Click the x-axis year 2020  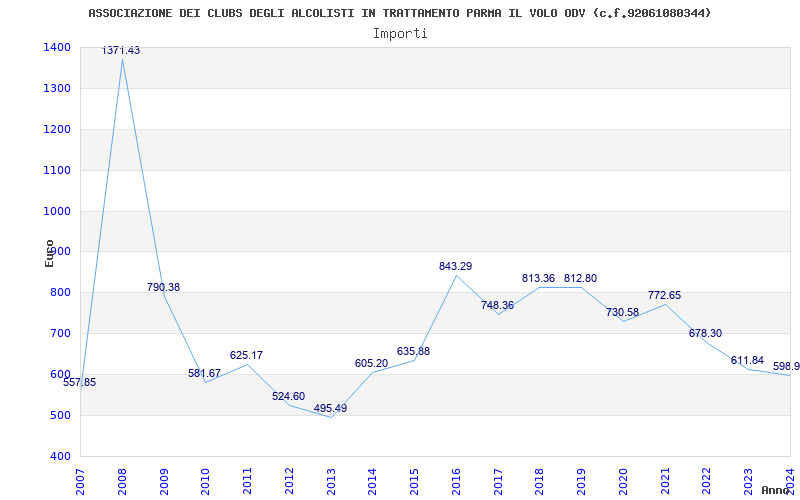point(623,482)
